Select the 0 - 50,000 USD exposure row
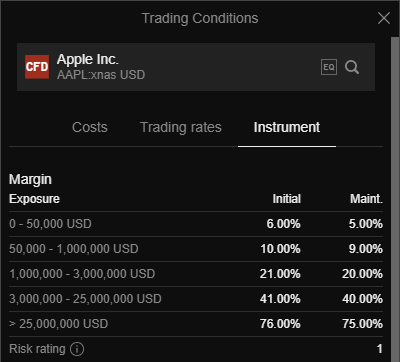This screenshot has width=400, height=362. click(196, 224)
